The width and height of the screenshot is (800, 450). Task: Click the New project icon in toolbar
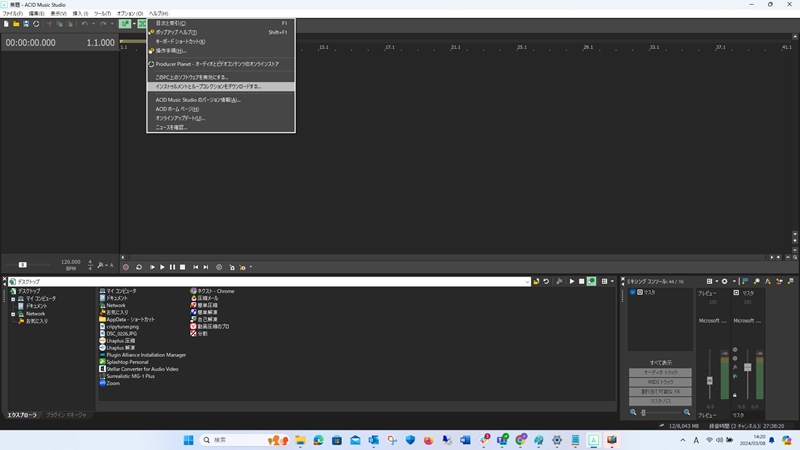tap(6, 24)
